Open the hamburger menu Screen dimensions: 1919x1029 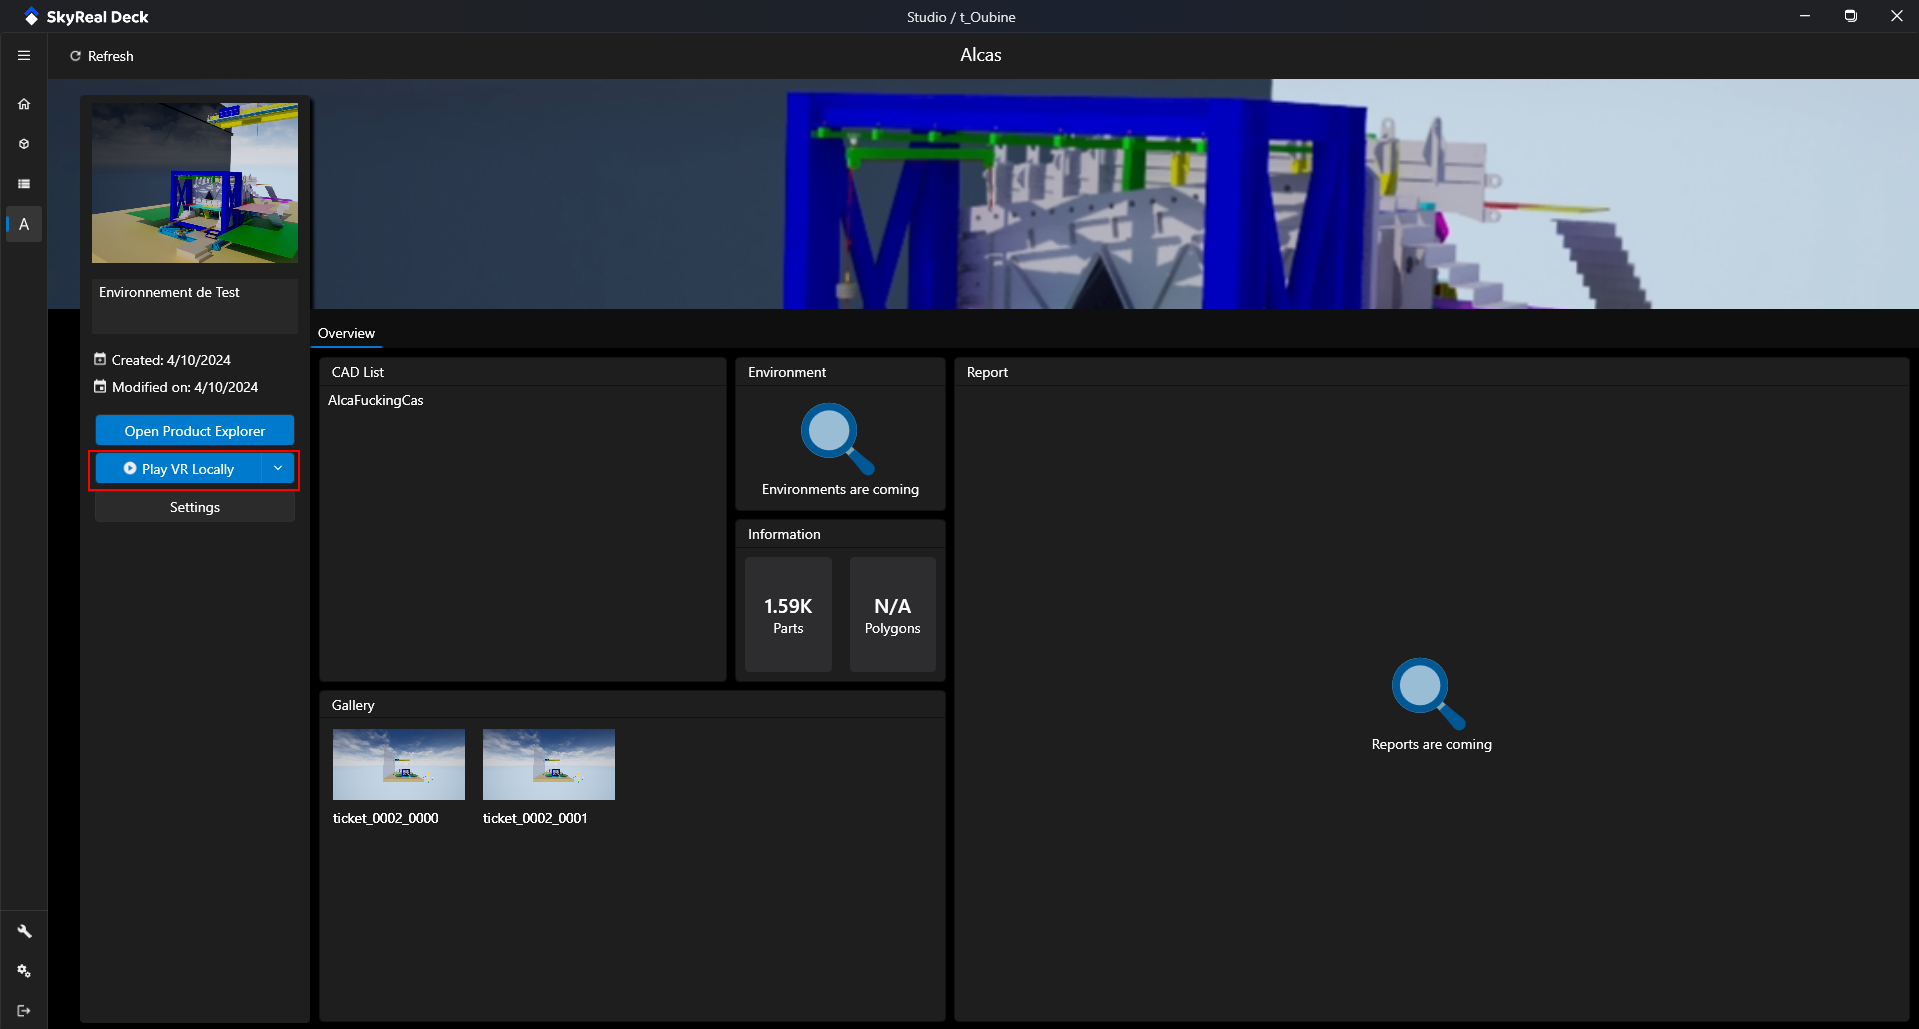point(24,56)
